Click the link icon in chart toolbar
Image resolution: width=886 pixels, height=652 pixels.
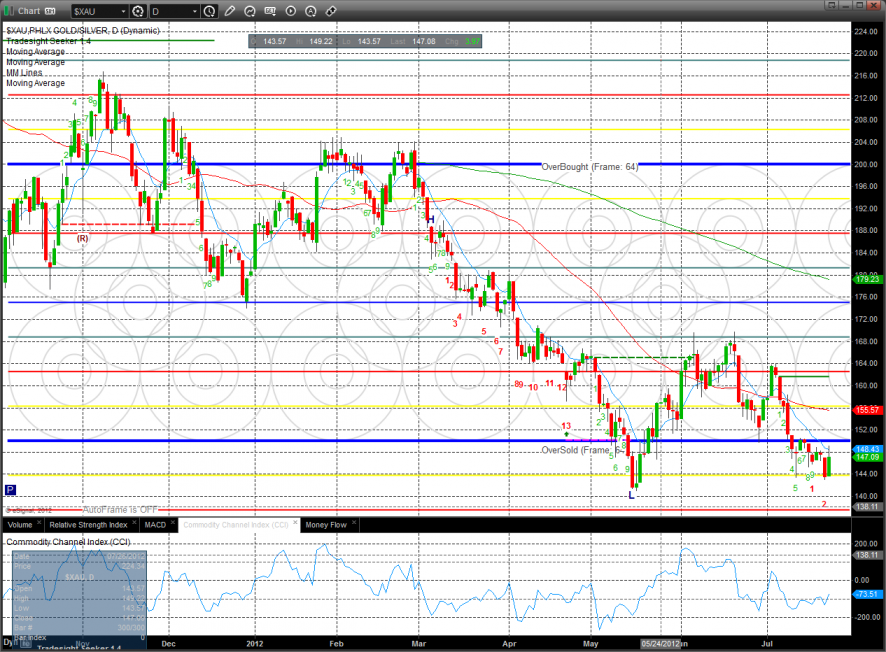click(x=331, y=11)
